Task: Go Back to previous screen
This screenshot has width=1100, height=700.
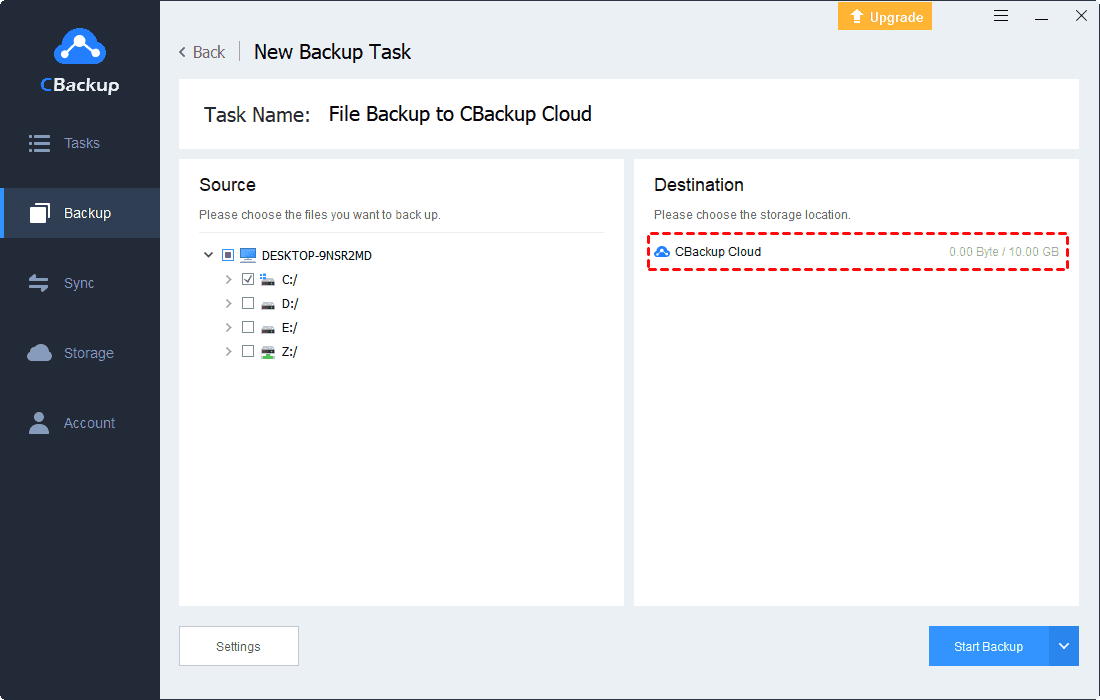Action: point(202,52)
